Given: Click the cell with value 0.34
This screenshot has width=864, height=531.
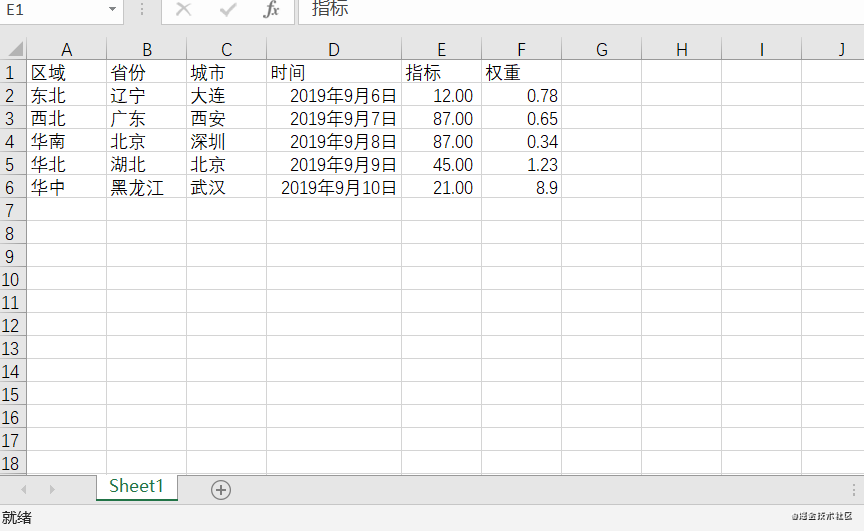Looking at the screenshot, I should click(521, 141).
